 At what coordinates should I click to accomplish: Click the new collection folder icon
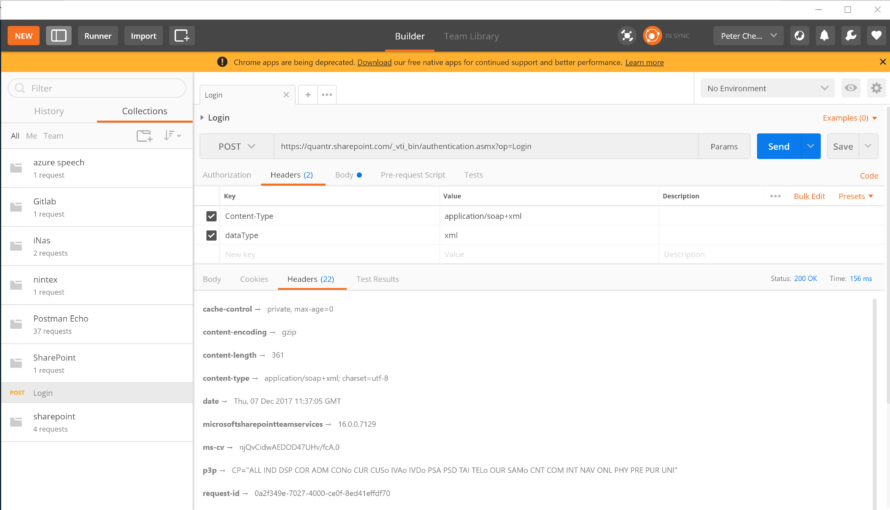click(144, 136)
